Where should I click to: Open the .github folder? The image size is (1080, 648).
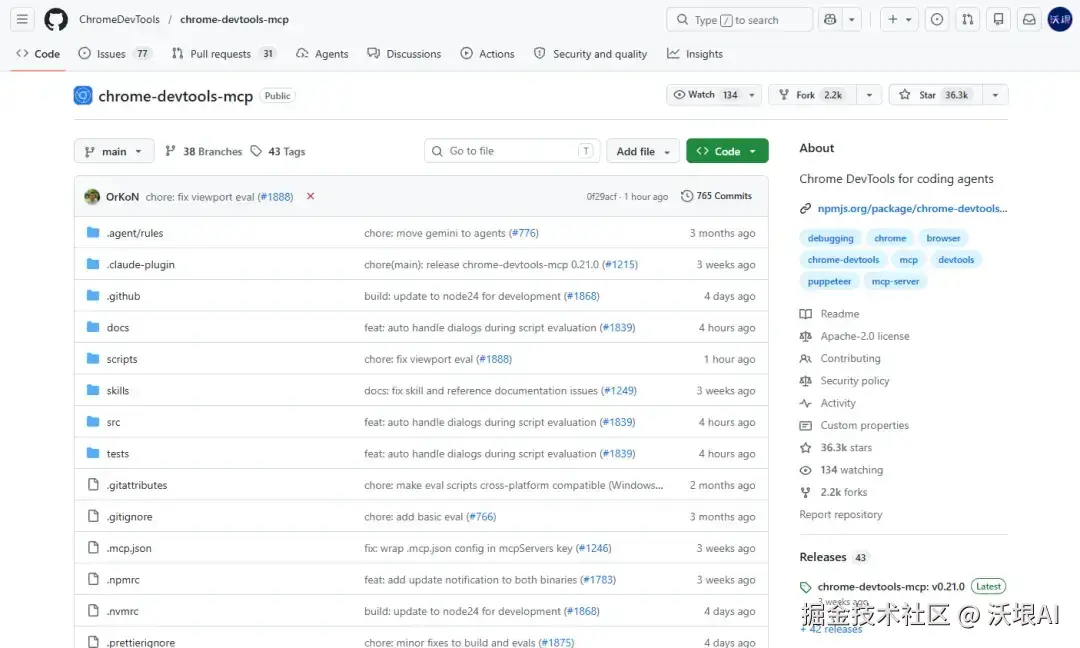(x=123, y=296)
